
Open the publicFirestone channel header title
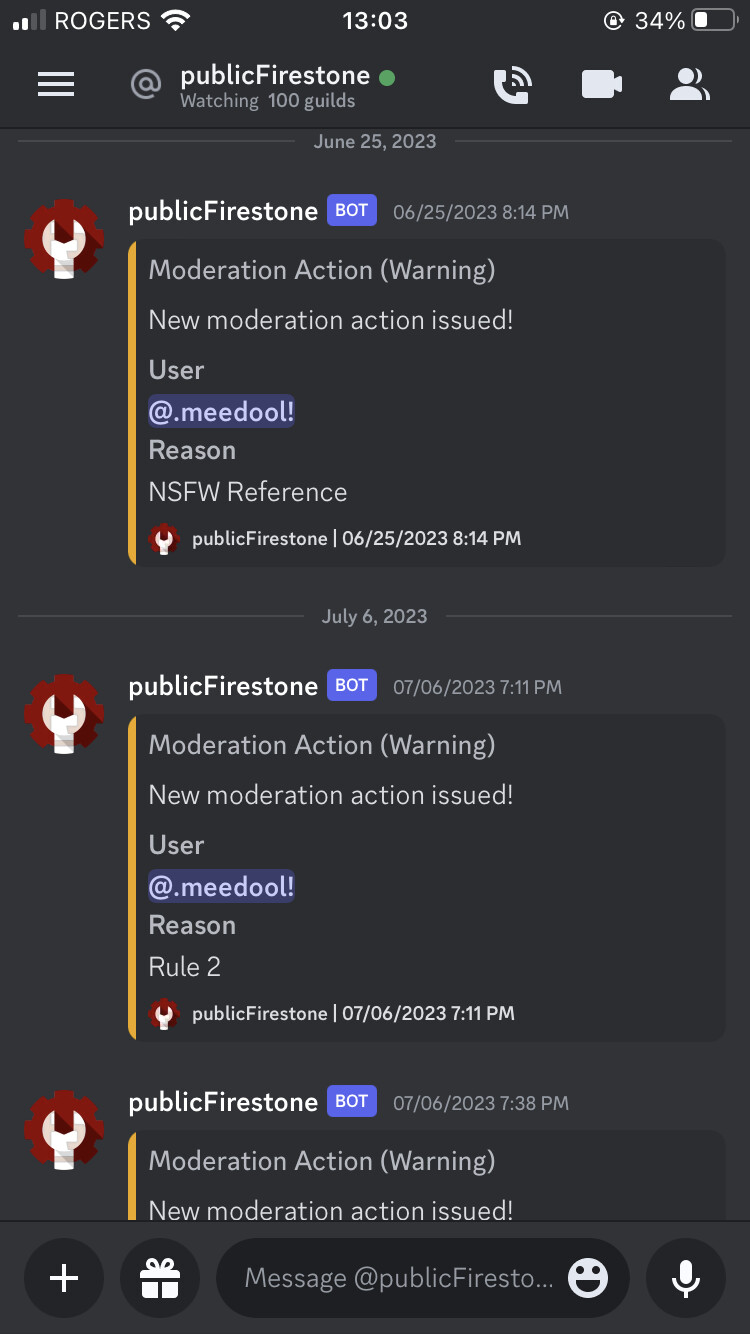click(275, 76)
